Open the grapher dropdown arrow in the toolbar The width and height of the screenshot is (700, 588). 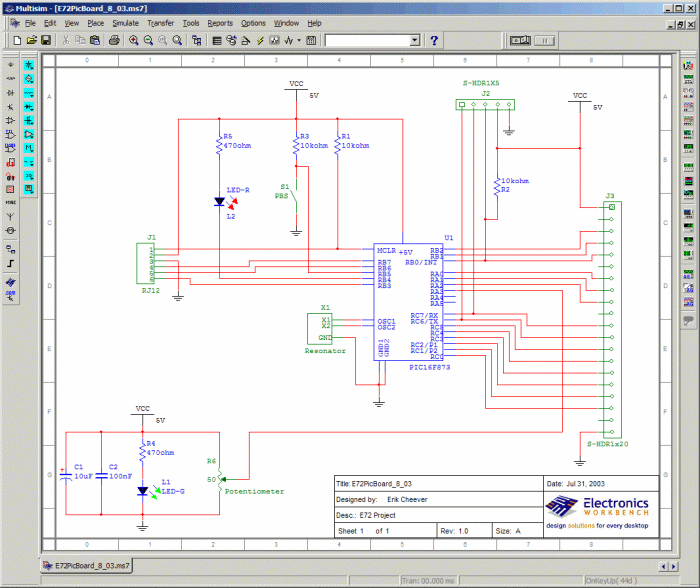tap(298, 41)
